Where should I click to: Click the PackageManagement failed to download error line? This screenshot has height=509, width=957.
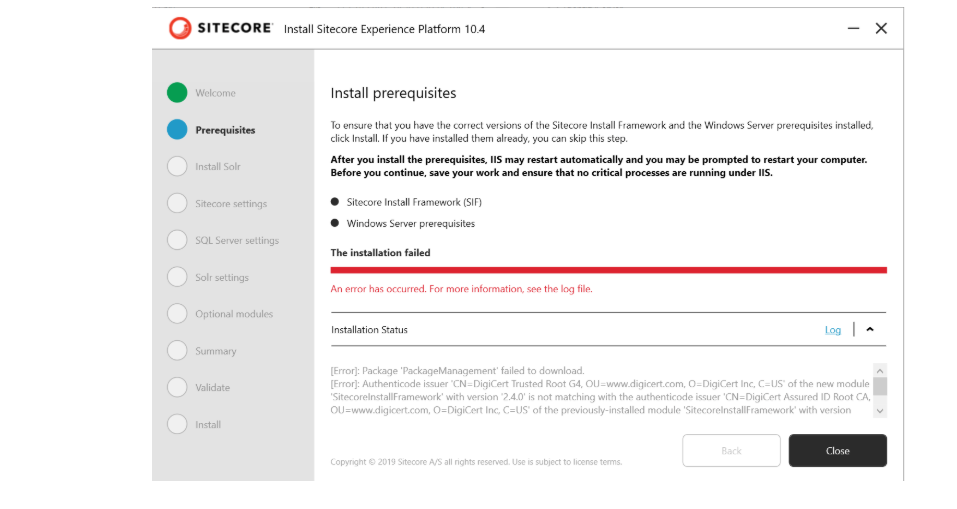tap(458, 370)
